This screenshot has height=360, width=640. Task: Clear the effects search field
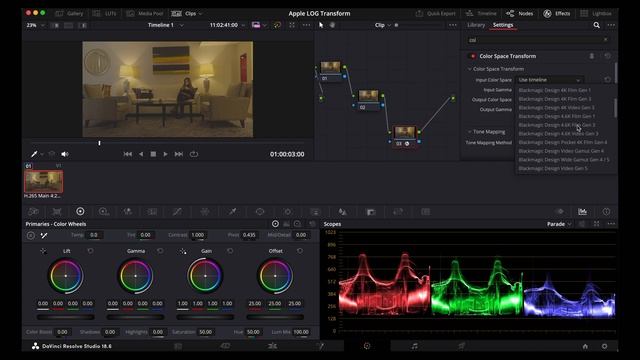(605, 40)
